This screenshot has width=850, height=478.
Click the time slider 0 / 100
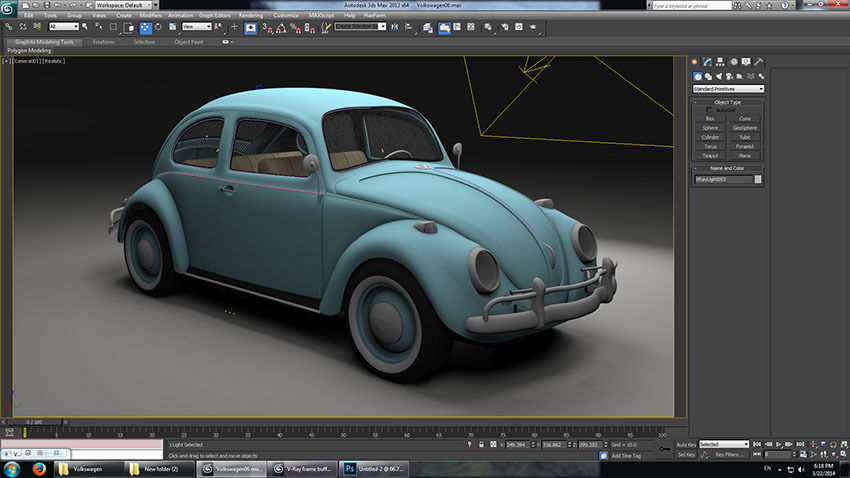(x=34, y=422)
